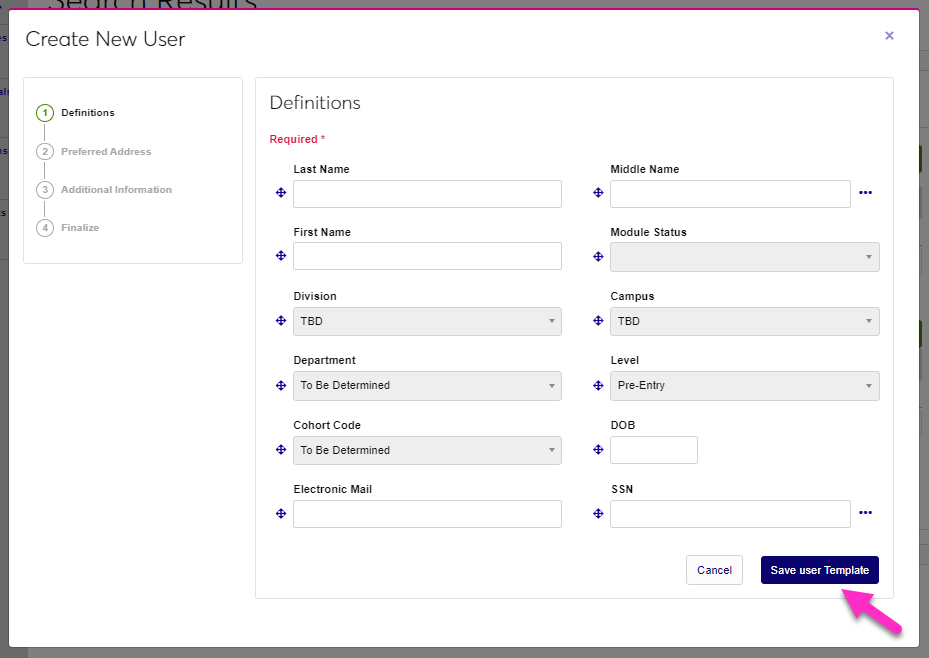Click the move handle beside First Name

tap(281, 256)
